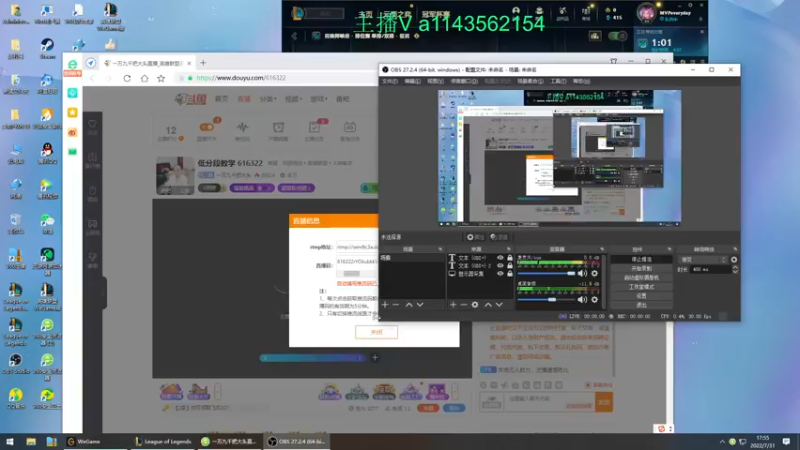Open audio settings gear for first mixer channel
This screenshot has width=800, height=450.
(594, 273)
